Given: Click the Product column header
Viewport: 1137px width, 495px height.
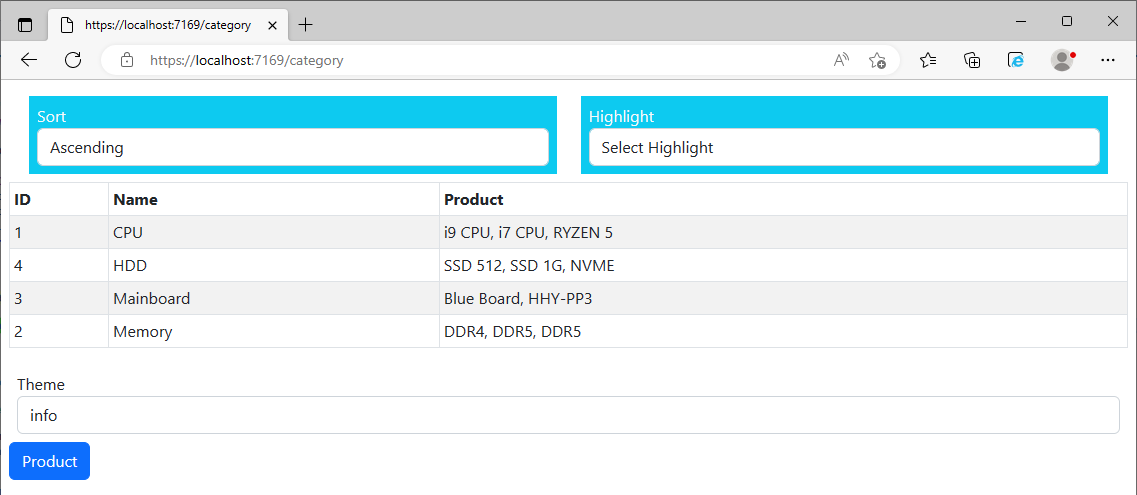Looking at the screenshot, I should coord(783,199).
